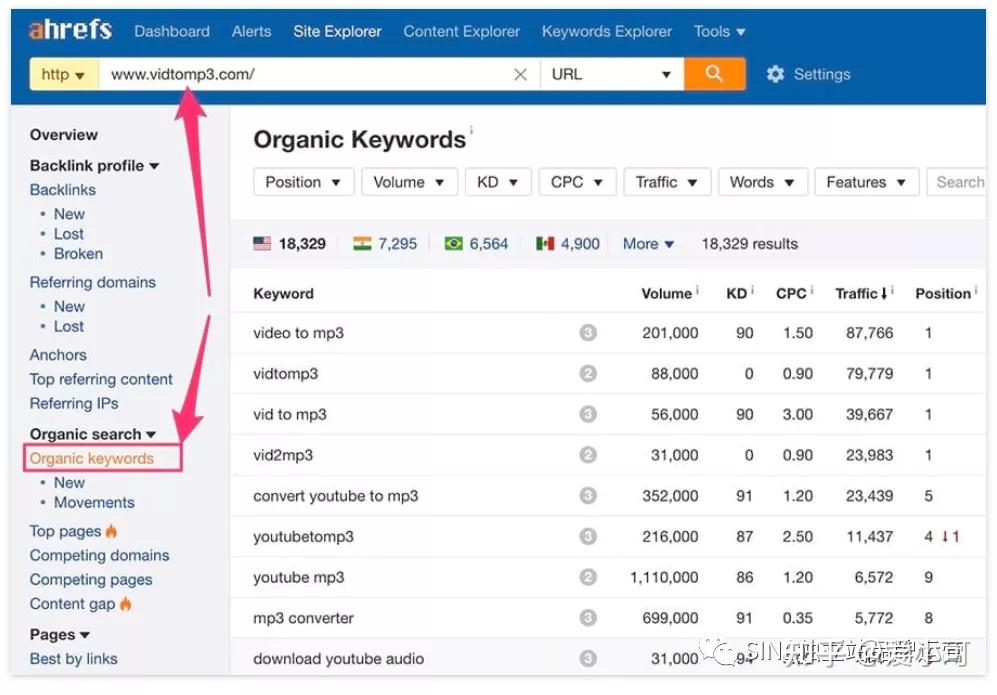997x695 pixels.
Task: Open the Content Explorer tab
Action: [x=461, y=31]
